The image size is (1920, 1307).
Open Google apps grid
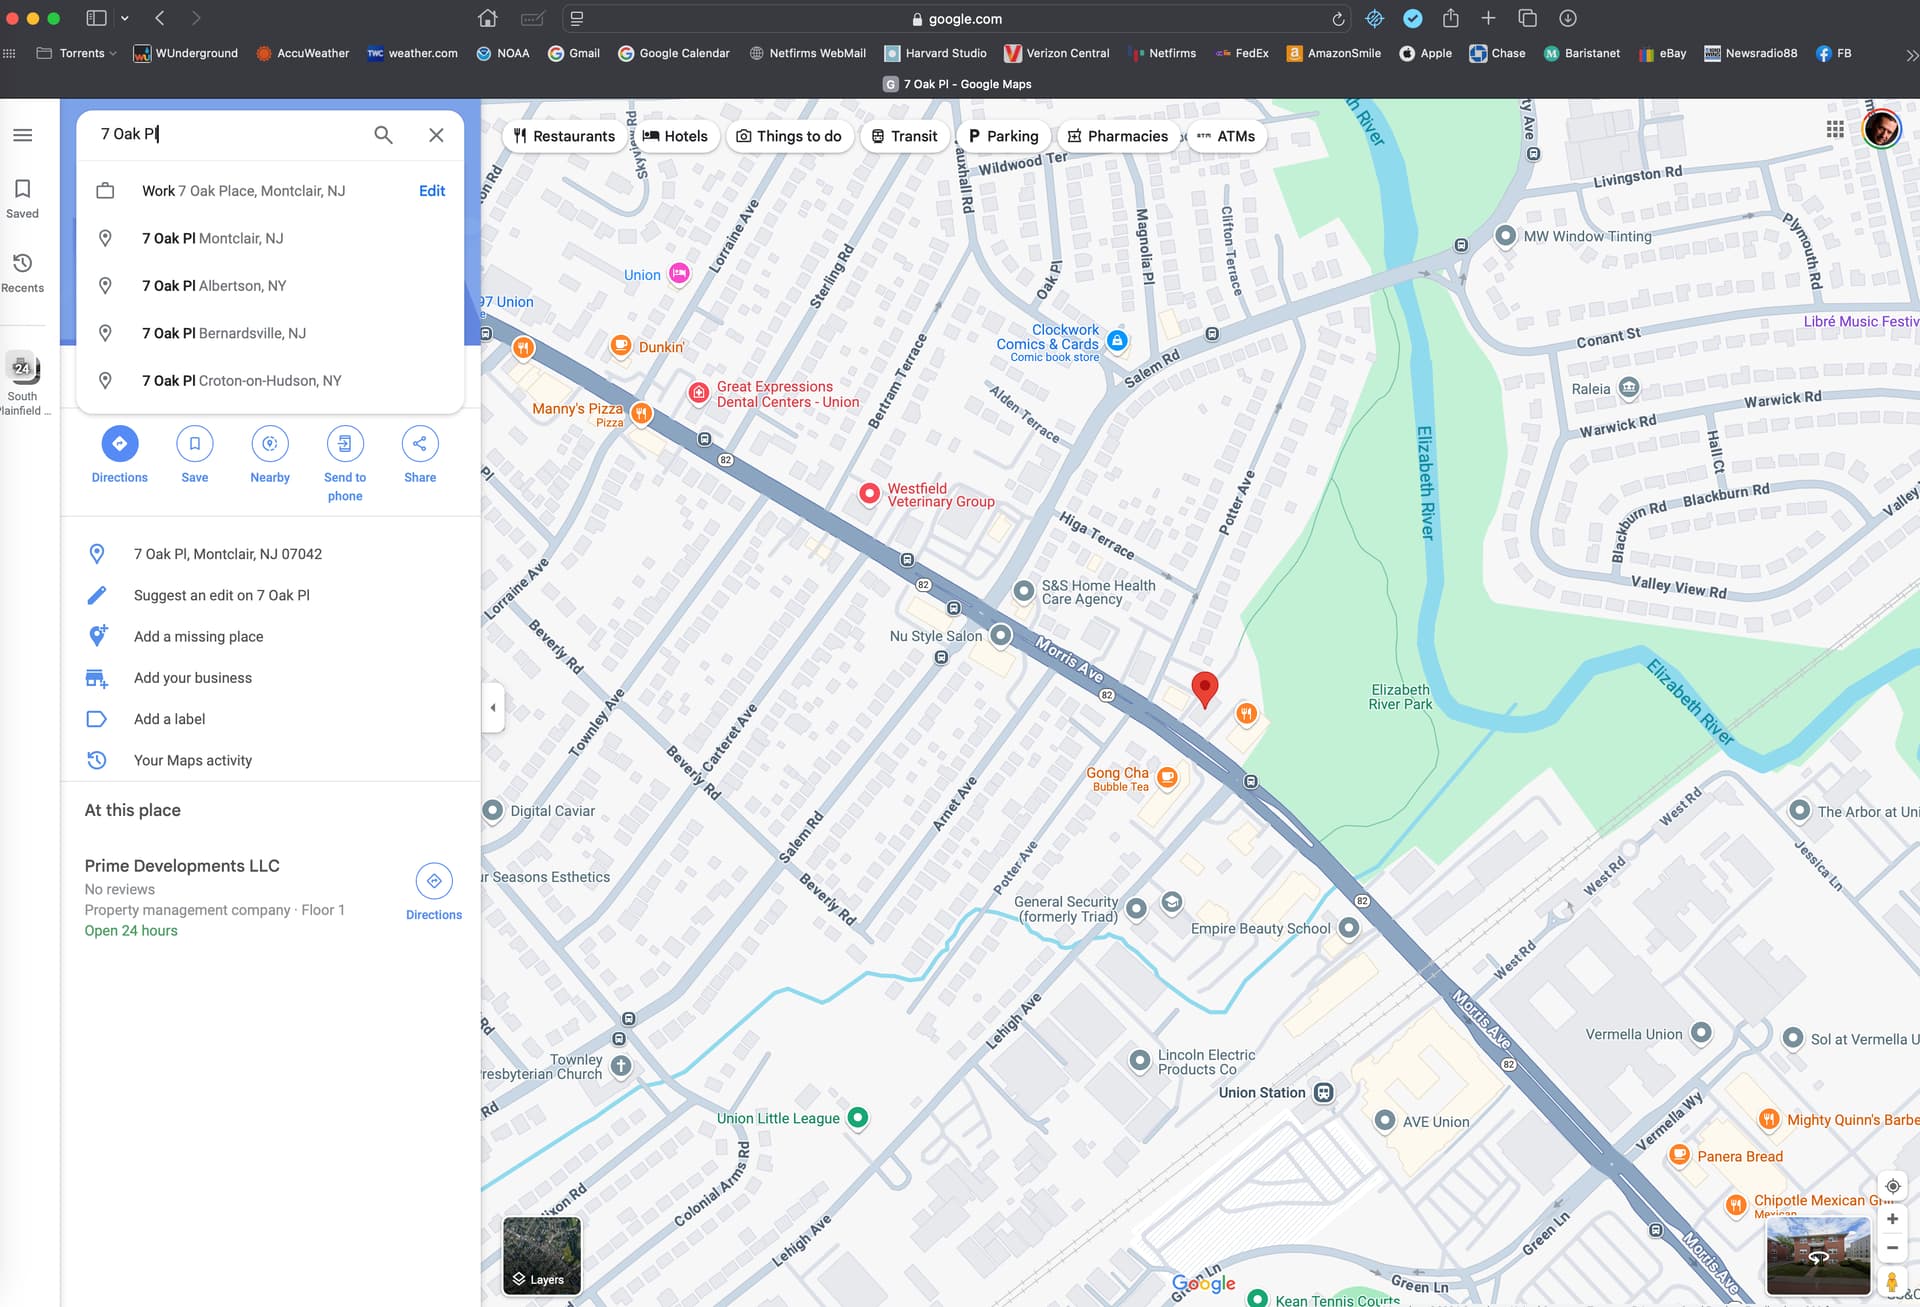1835,129
